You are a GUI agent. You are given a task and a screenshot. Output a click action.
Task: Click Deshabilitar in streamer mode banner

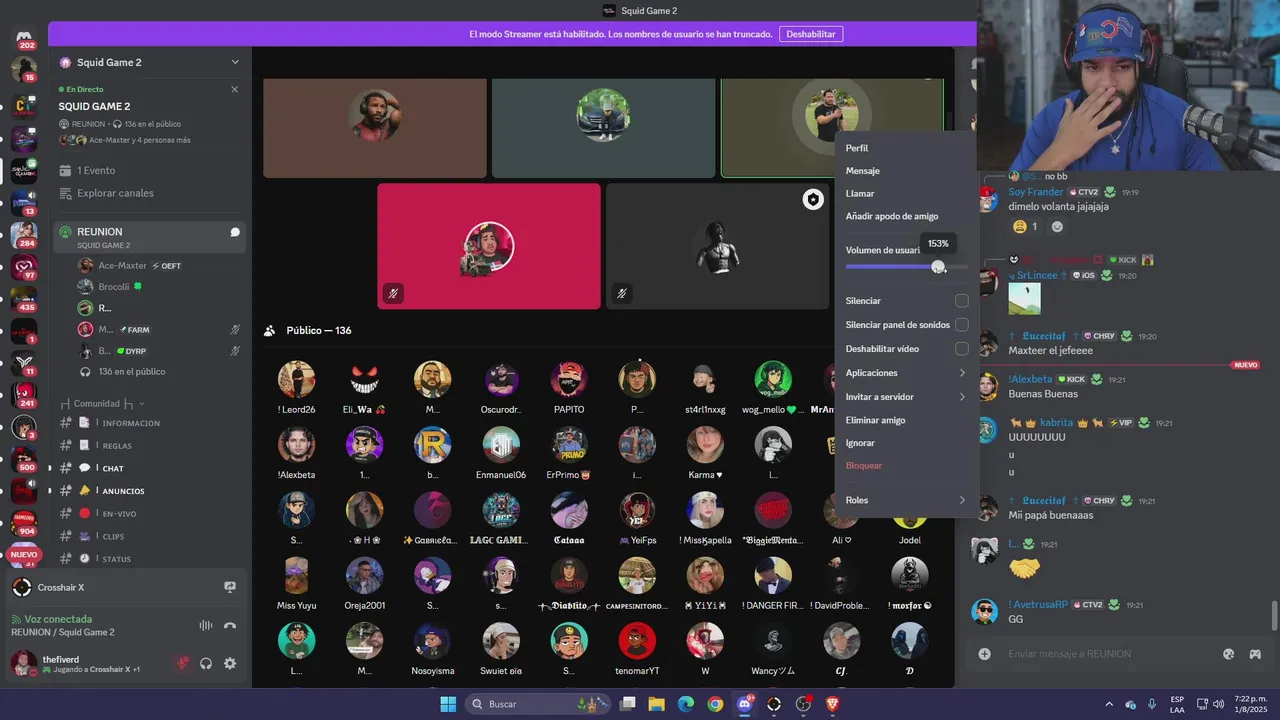[810, 34]
